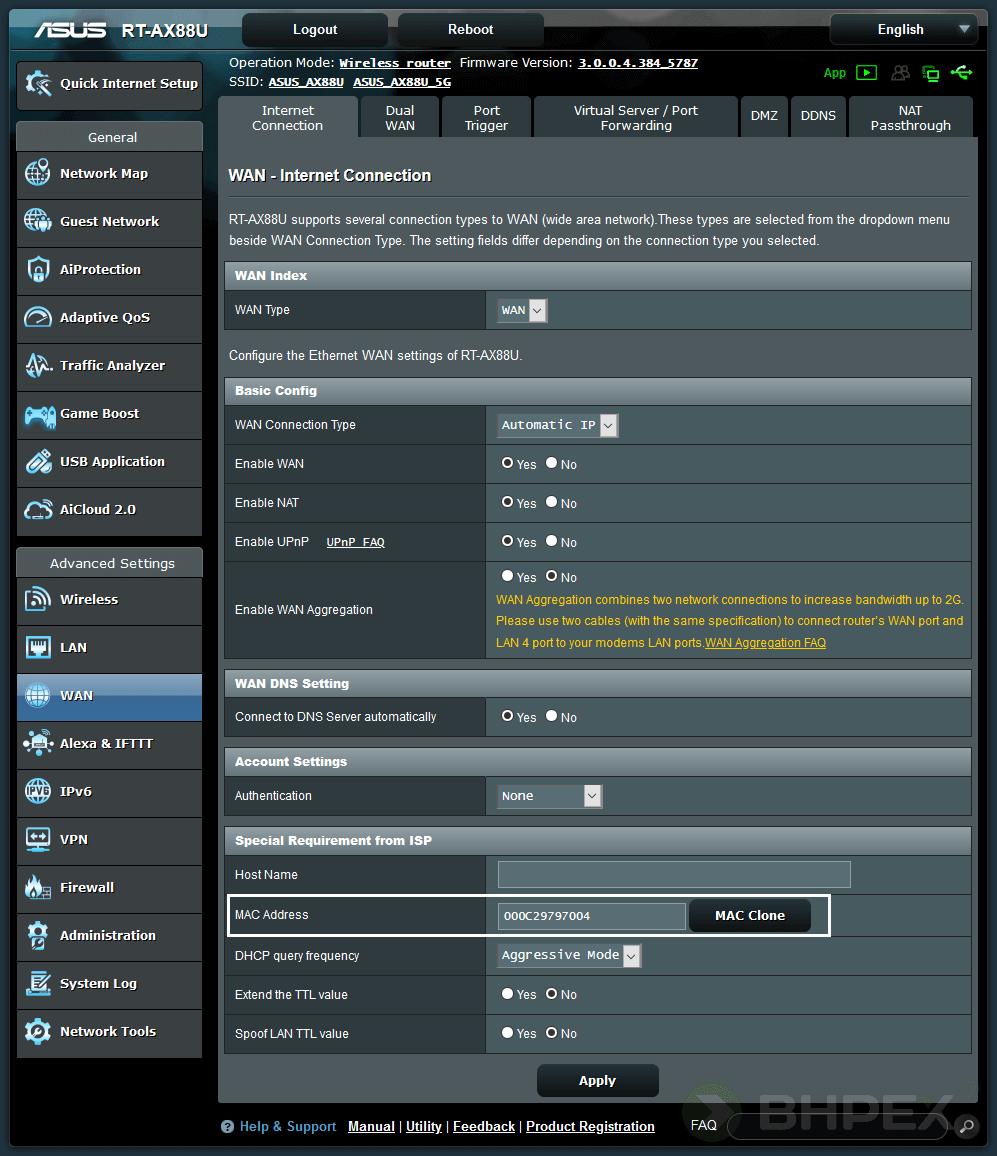997x1156 pixels.
Task: Open Firewall via its flame icon
Action: 38,887
